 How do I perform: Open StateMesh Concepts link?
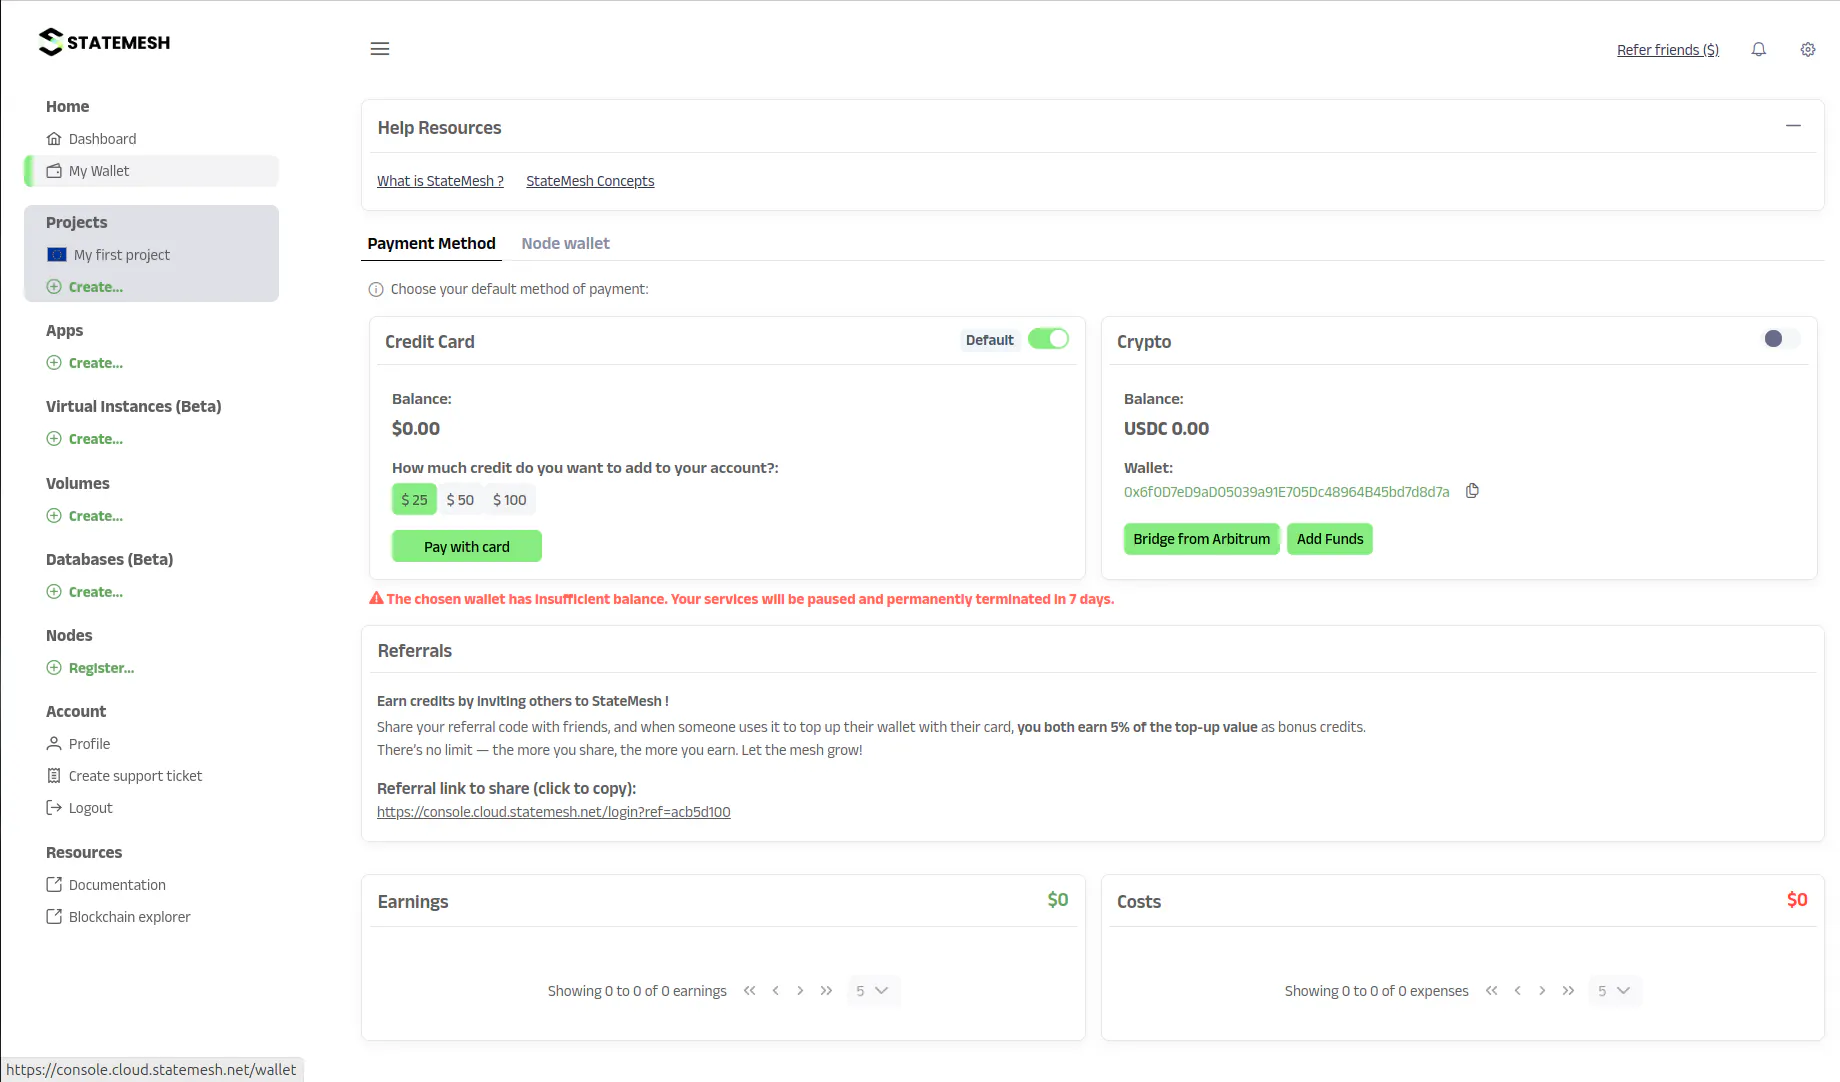590,181
